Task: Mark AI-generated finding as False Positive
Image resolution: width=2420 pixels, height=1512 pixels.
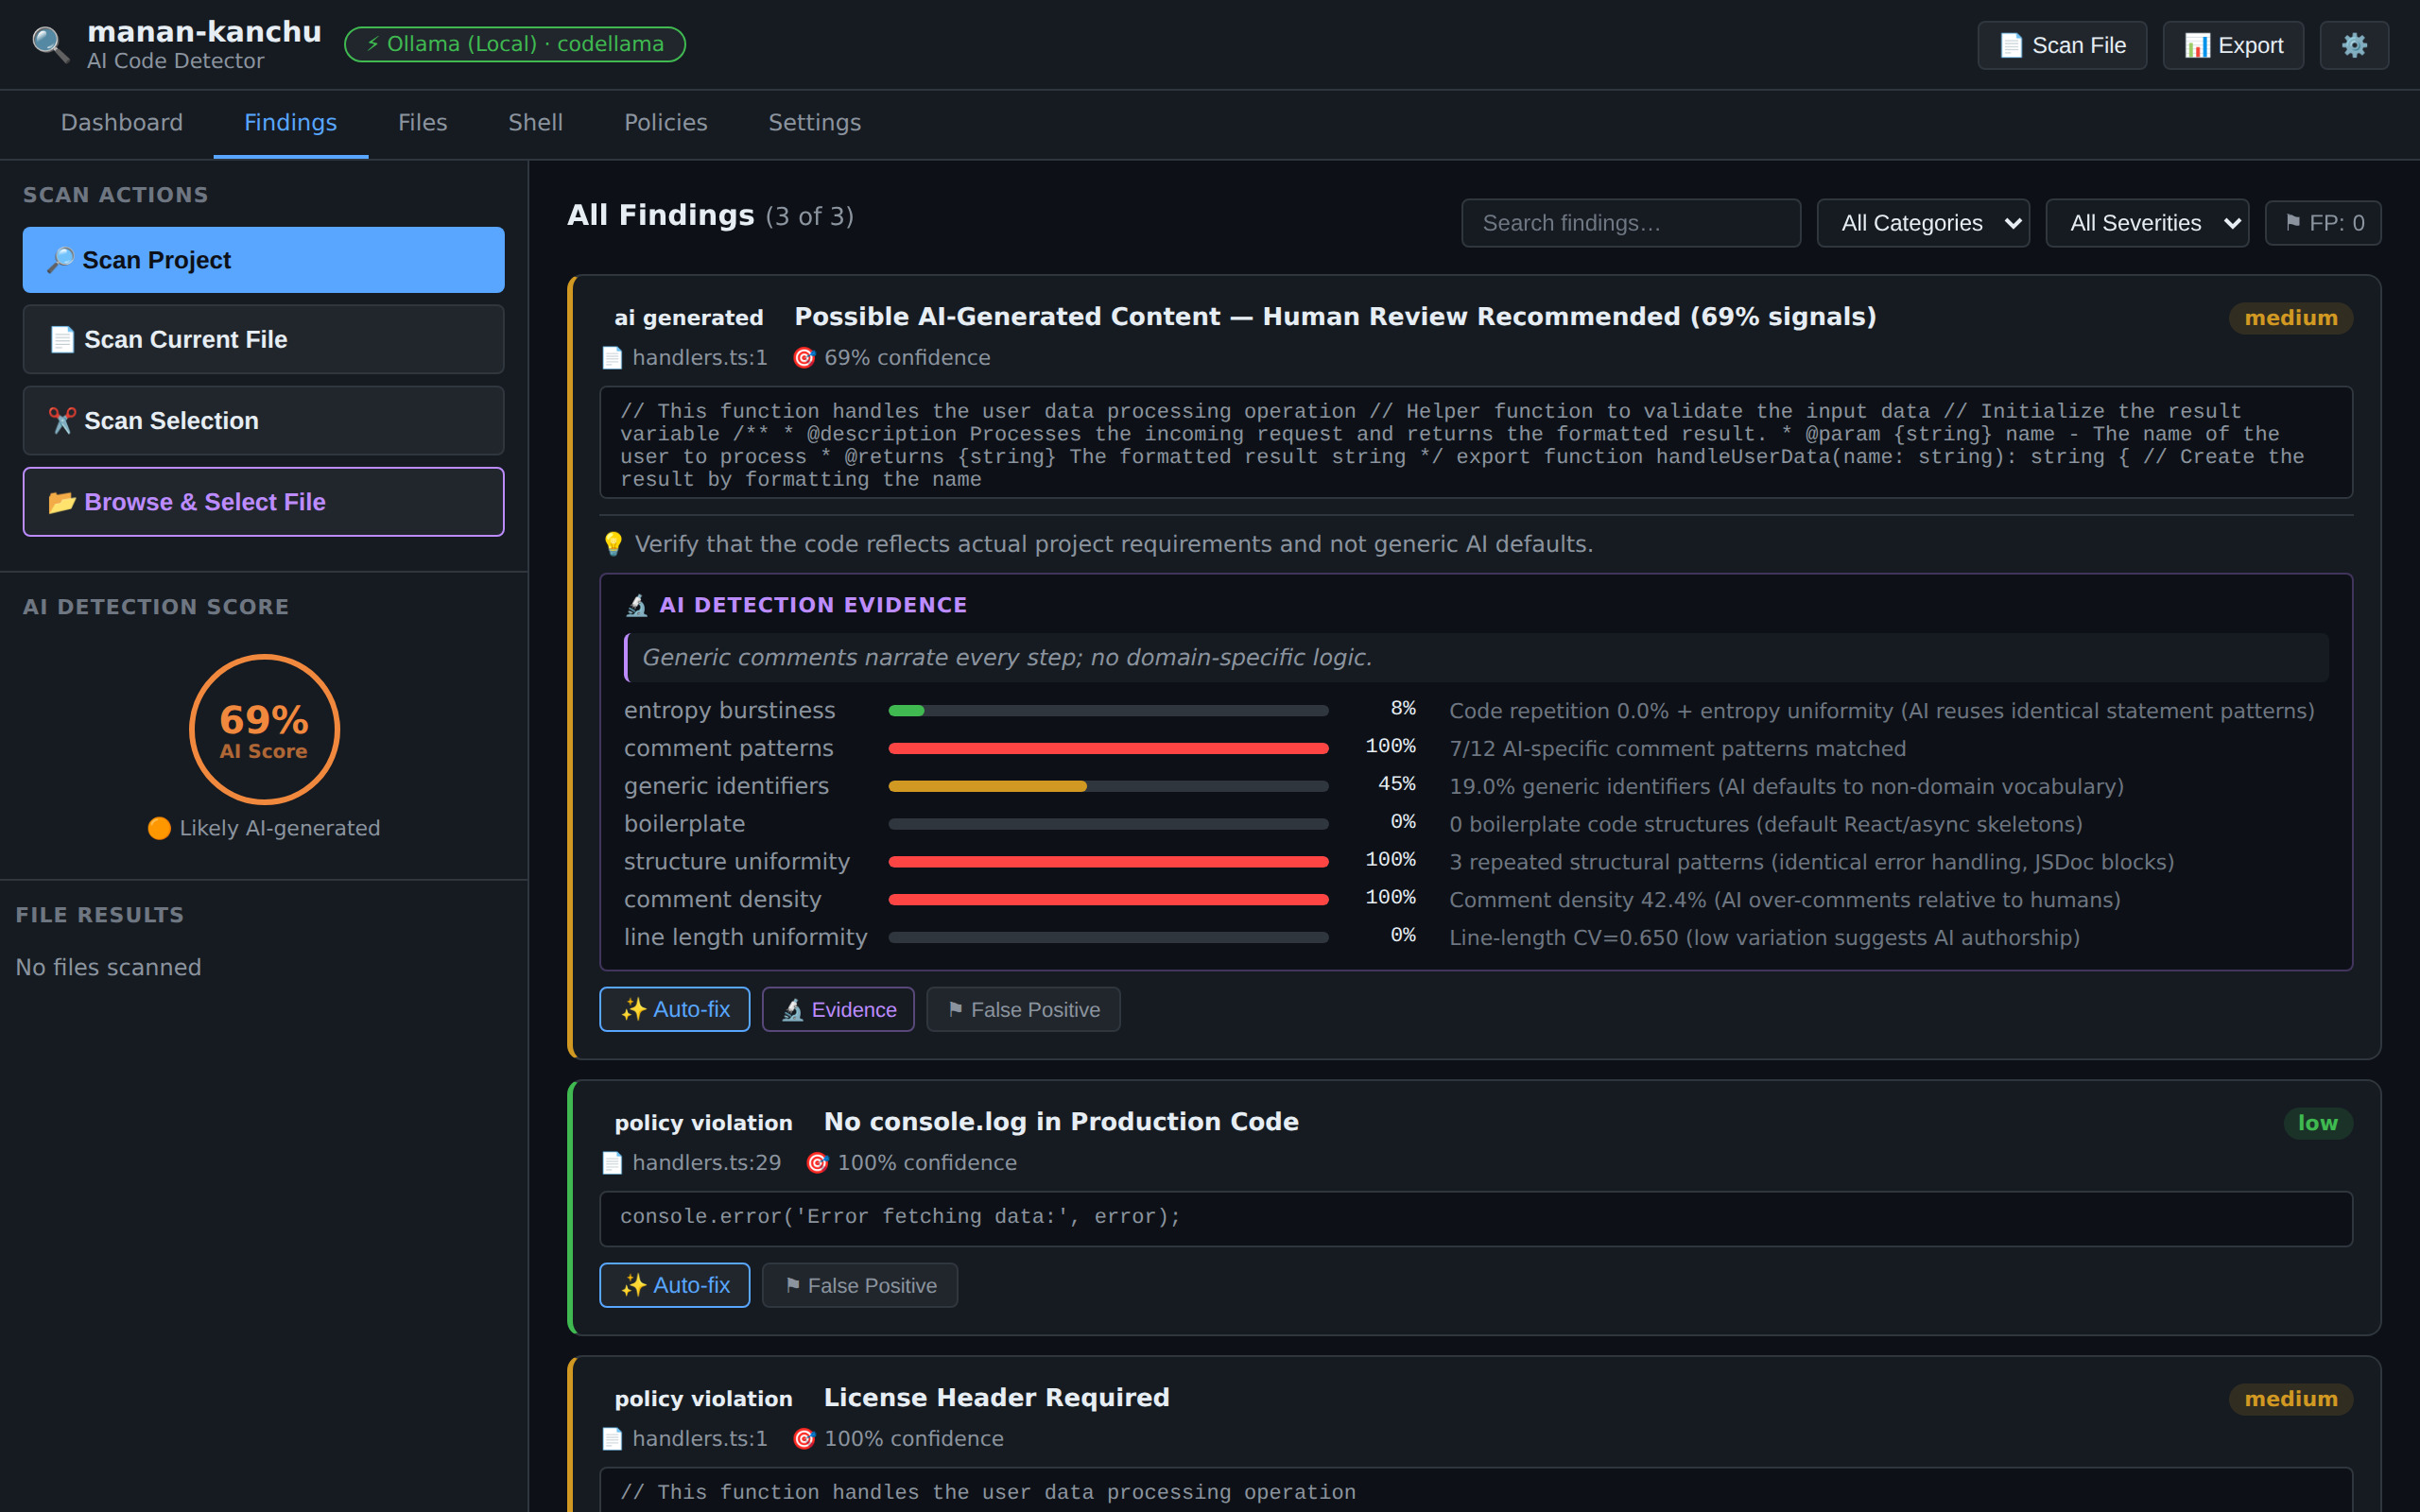Action: pyautogui.click(x=1023, y=1010)
